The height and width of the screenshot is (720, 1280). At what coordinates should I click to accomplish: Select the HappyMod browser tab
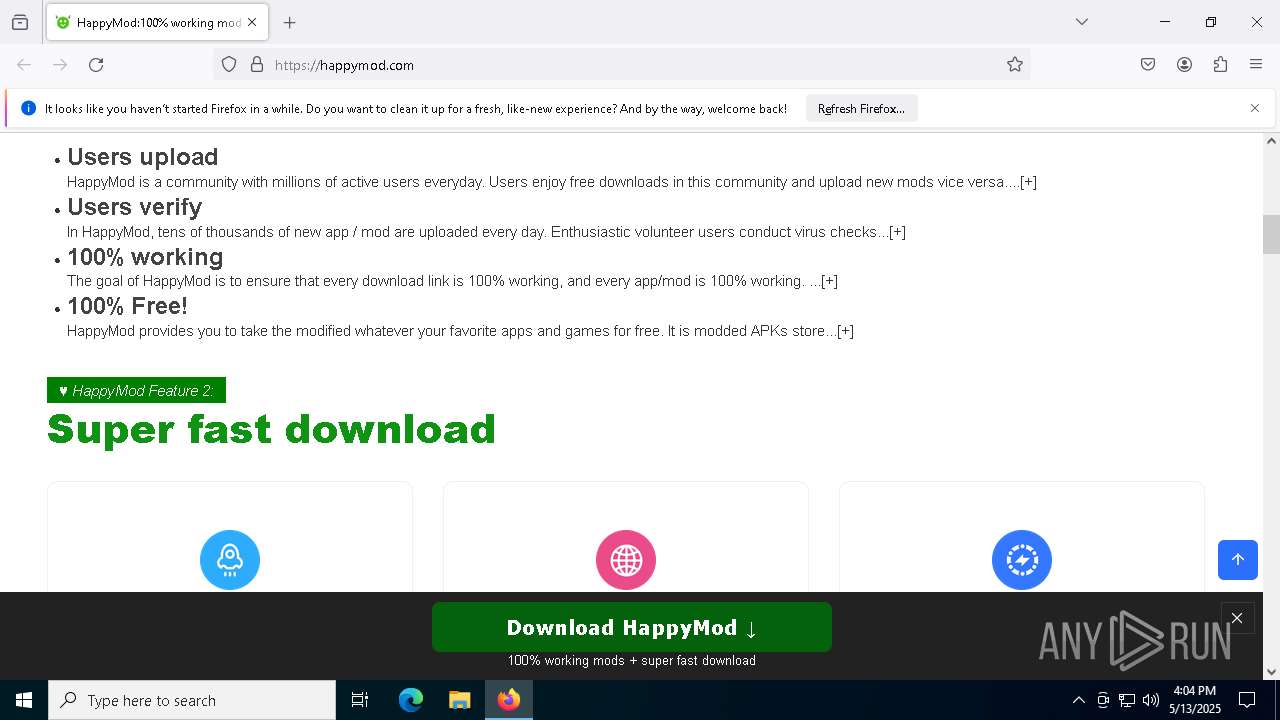[157, 22]
